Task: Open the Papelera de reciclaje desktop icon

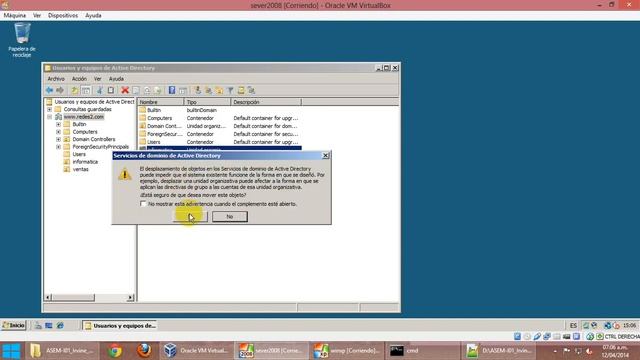Action: [x=22, y=40]
